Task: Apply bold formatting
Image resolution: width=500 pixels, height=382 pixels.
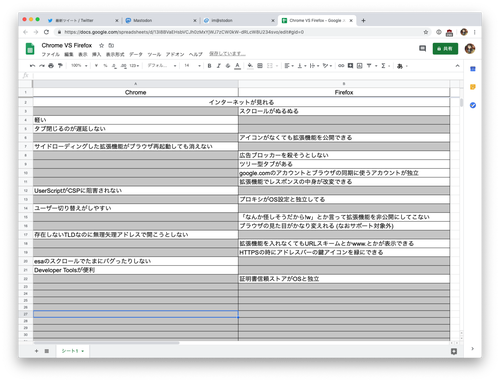Action: tap(209, 66)
